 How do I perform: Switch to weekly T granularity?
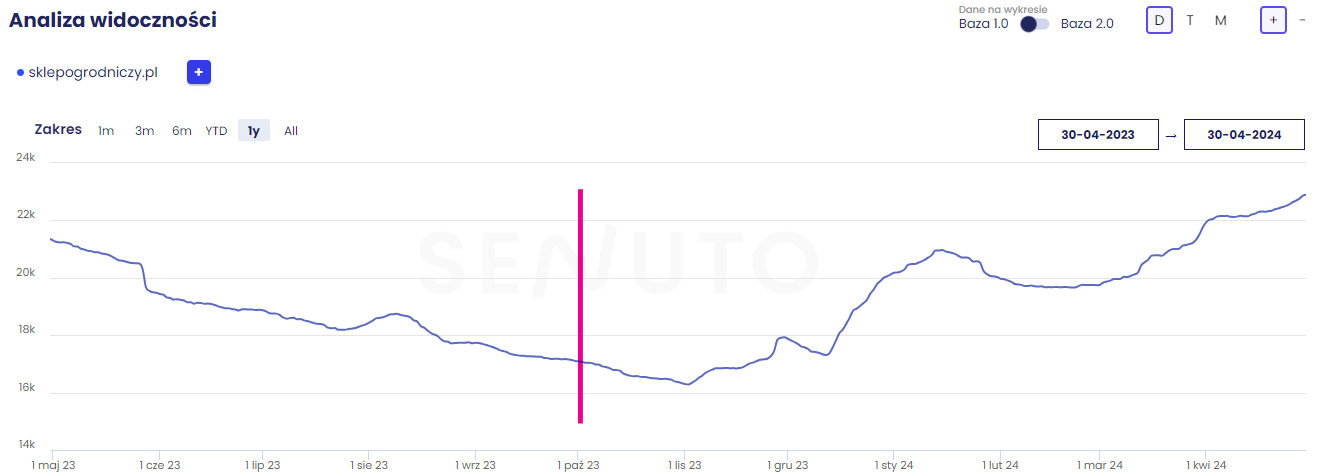[x=1189, y=20]
